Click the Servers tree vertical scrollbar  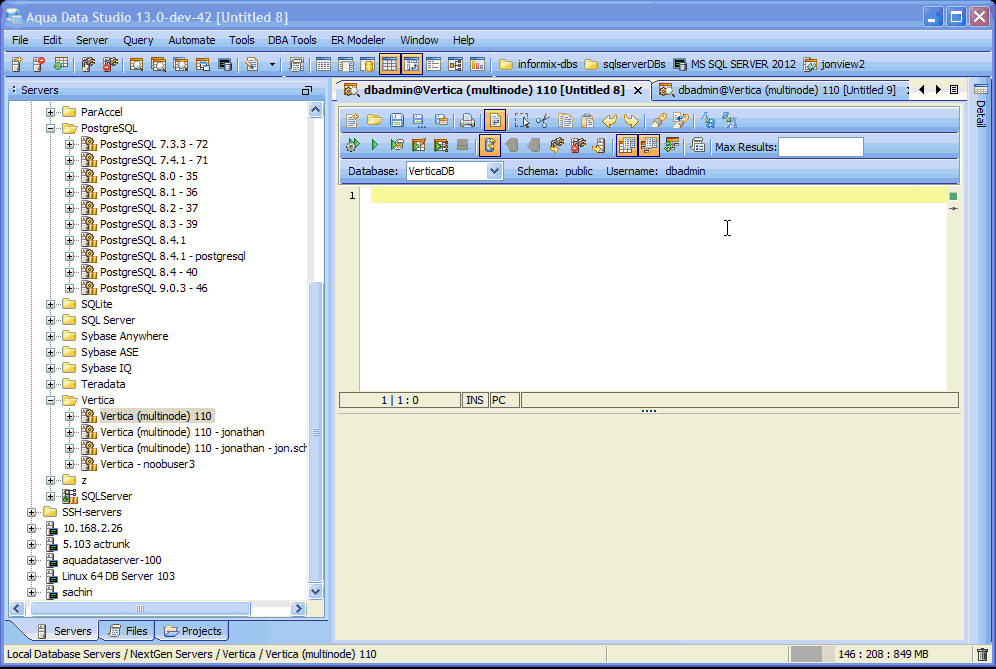tap(316, 430)
